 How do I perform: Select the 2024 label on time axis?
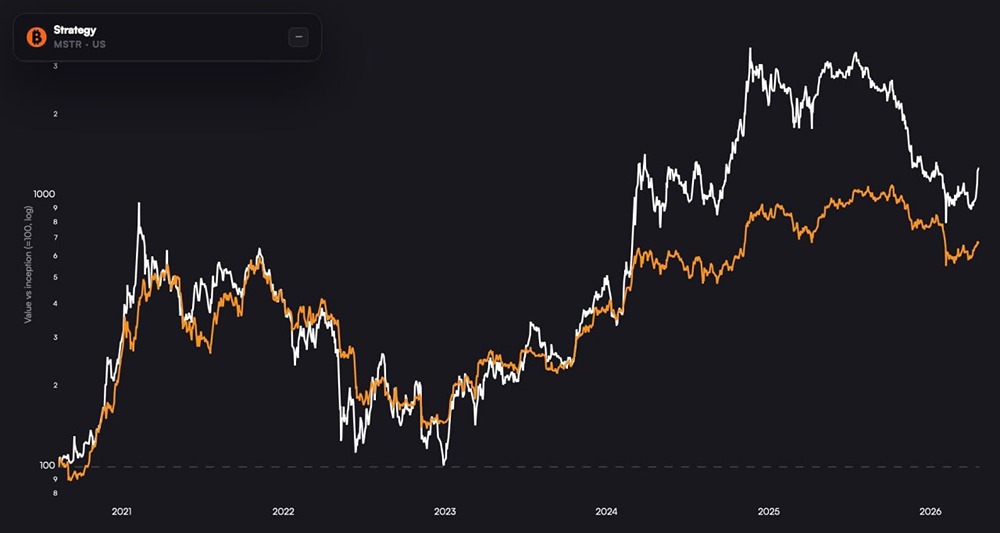607,511
